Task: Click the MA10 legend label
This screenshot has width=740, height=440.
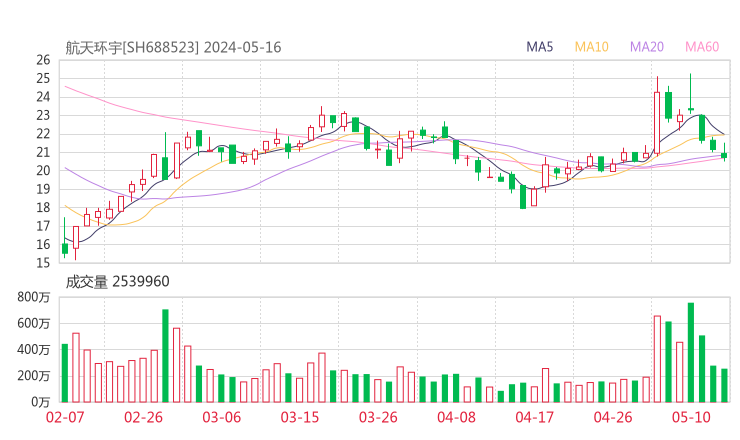Action: tap(591, 47)
